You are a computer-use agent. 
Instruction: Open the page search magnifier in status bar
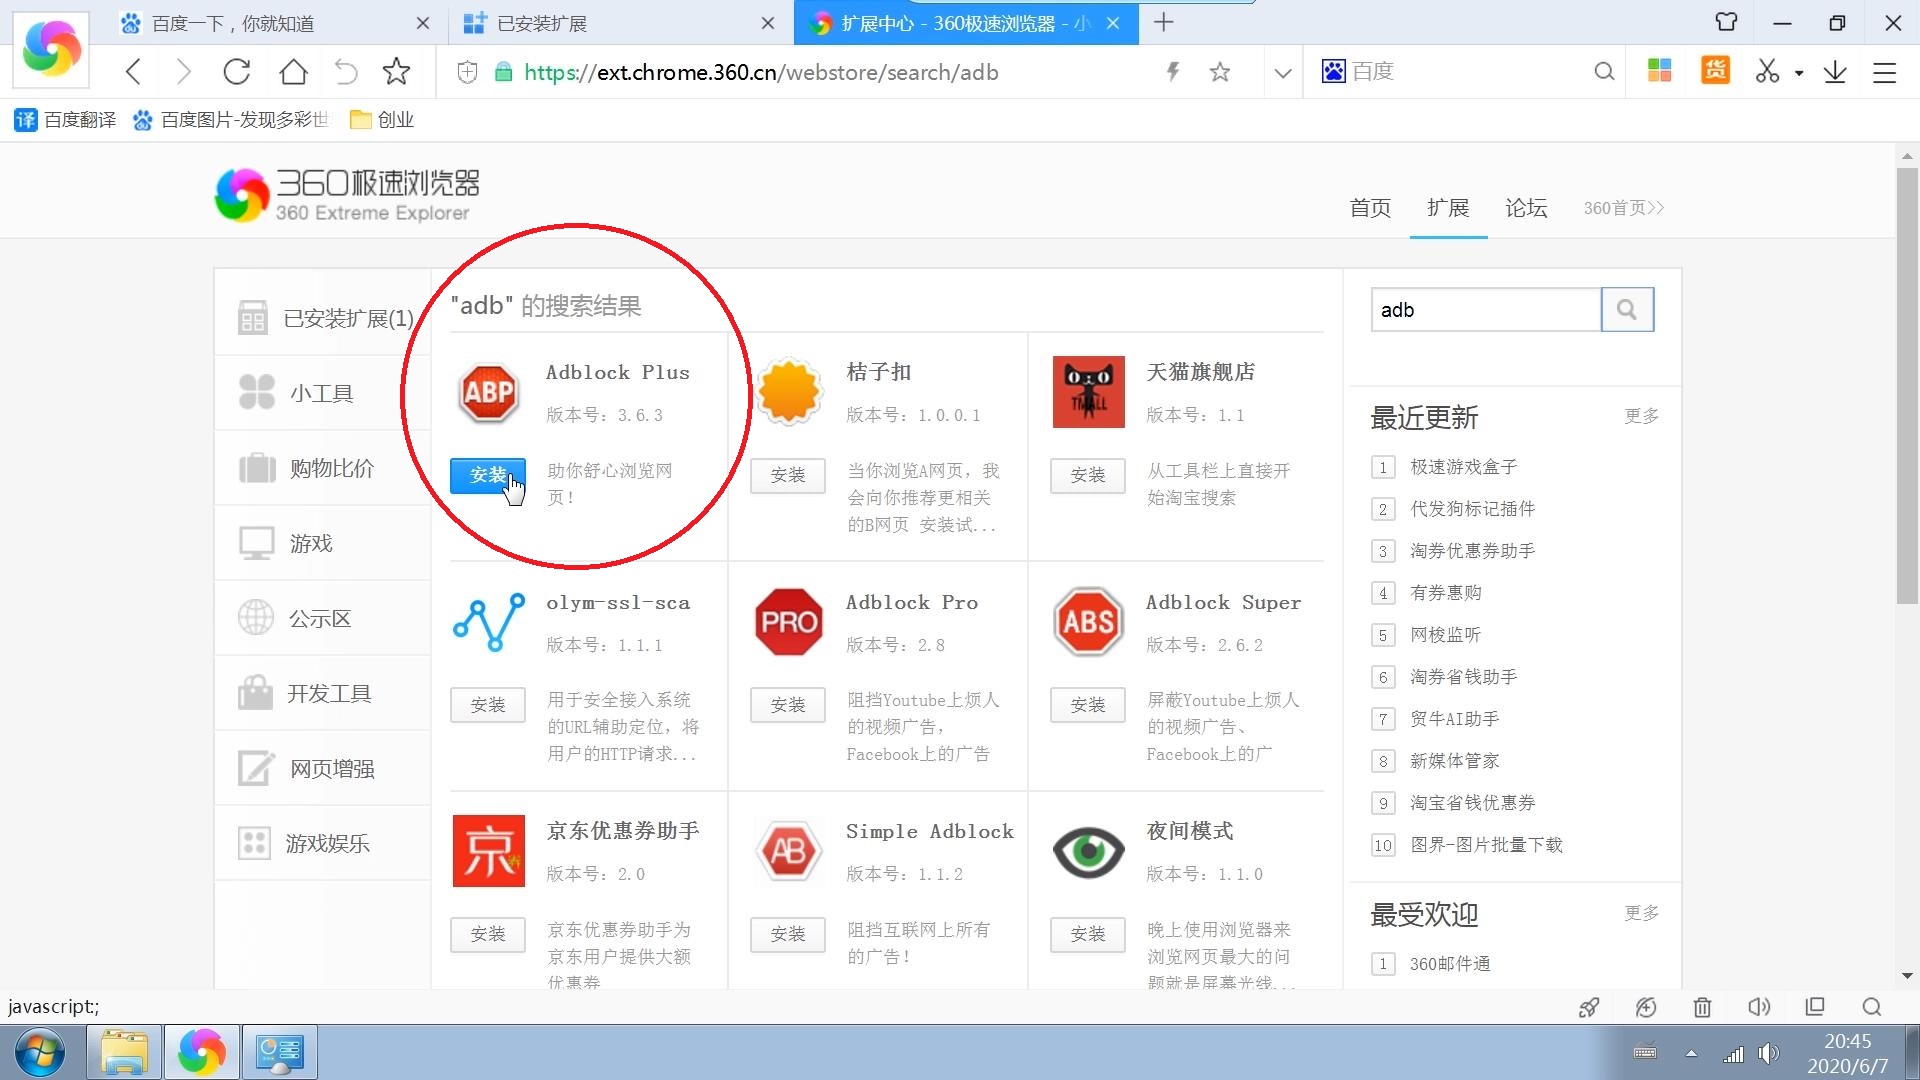coord(1871,1007)
